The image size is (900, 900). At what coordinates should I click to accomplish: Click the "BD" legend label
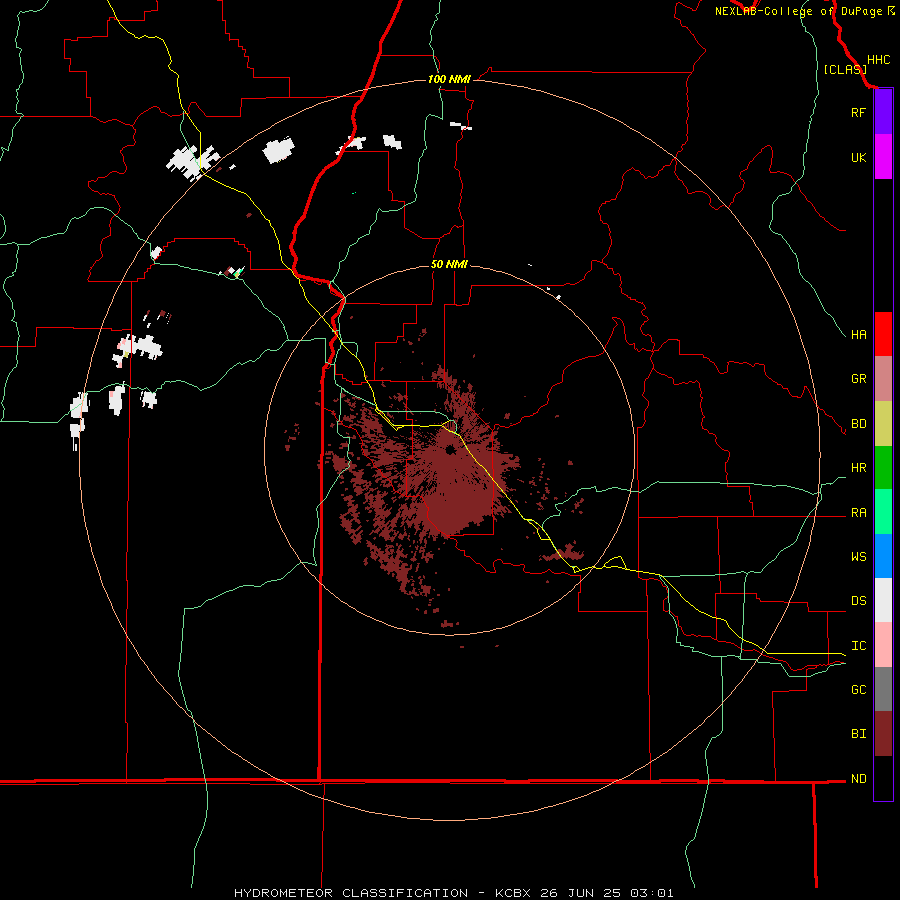(859, 424)
